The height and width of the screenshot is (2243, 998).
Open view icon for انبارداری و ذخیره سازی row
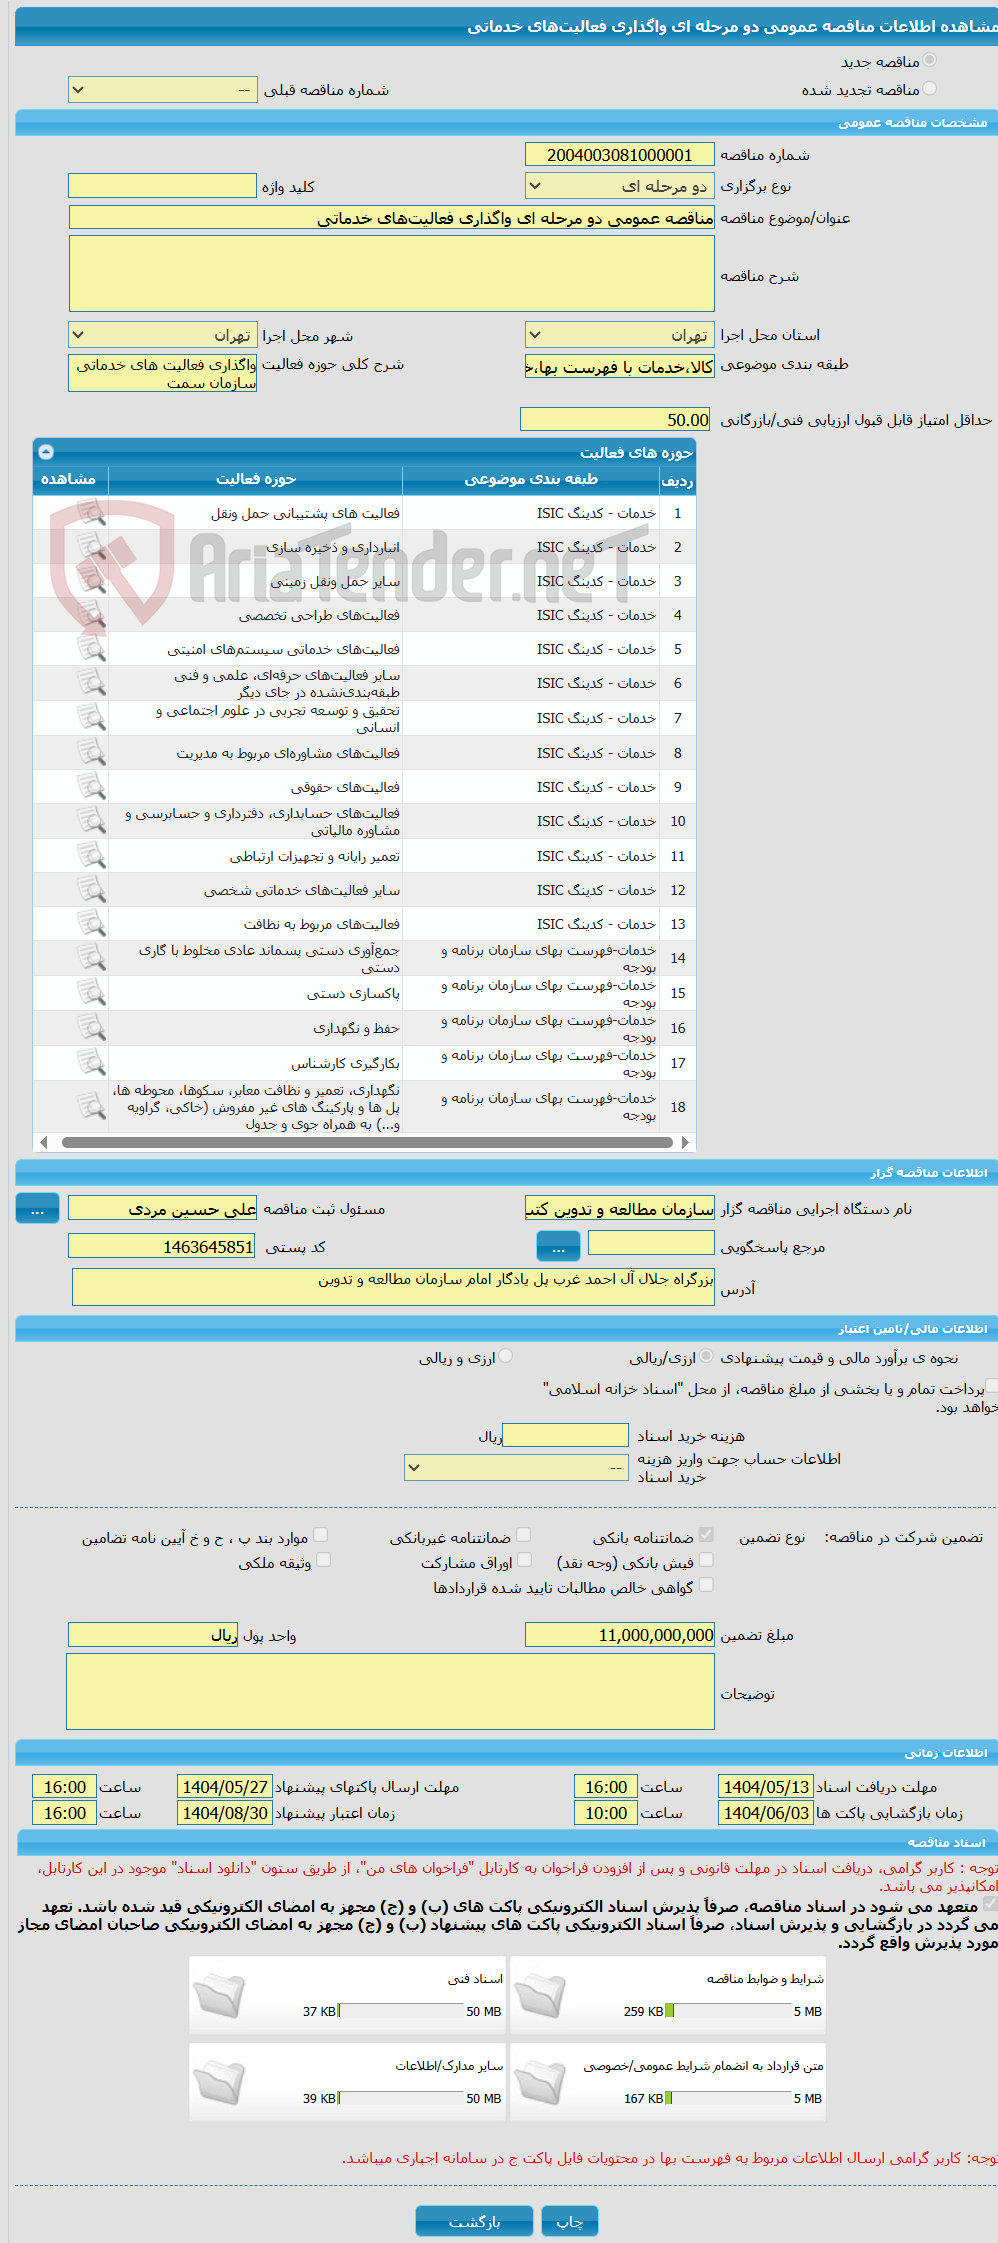click(x=91, y=547)
